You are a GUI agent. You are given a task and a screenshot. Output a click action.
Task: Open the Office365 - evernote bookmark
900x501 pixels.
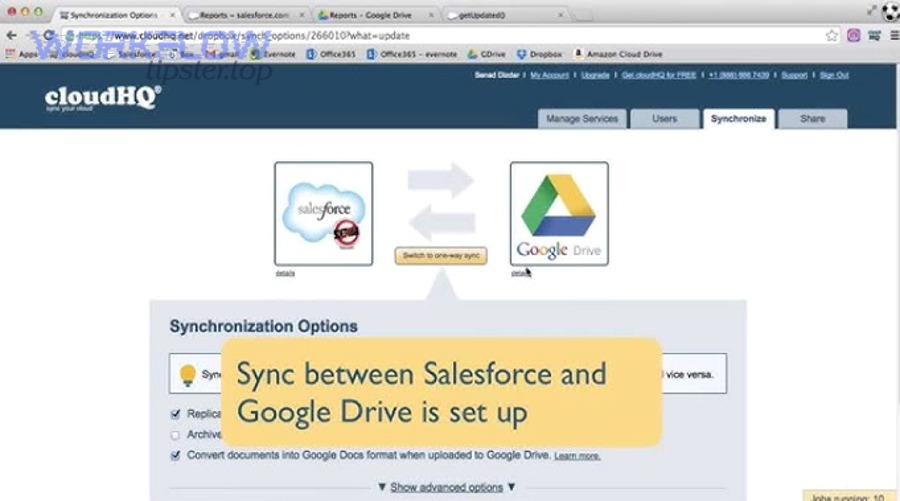tap(412, 54)
